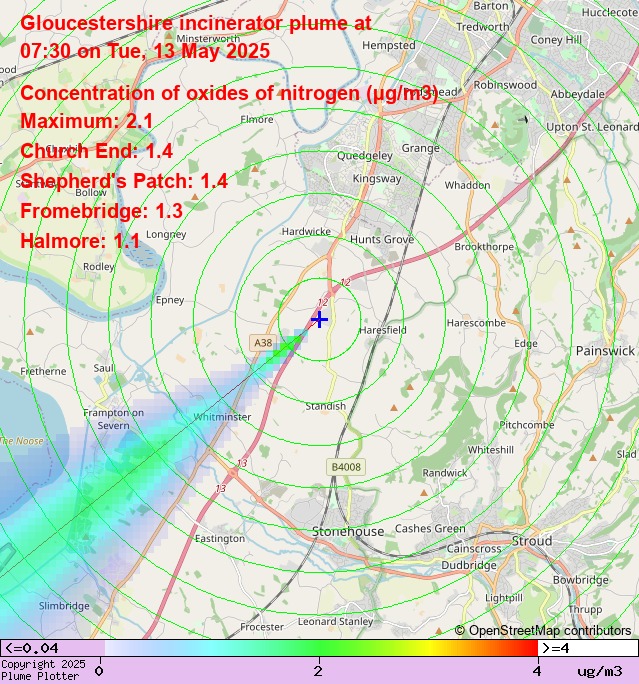
Task: Click the 'Kingsway' place label
Action: [x=377, y=179]
